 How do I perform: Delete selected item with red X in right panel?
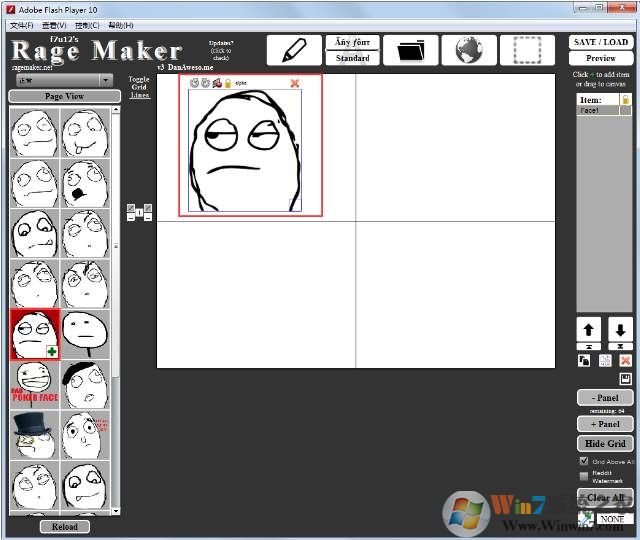(x=625, y=360)
